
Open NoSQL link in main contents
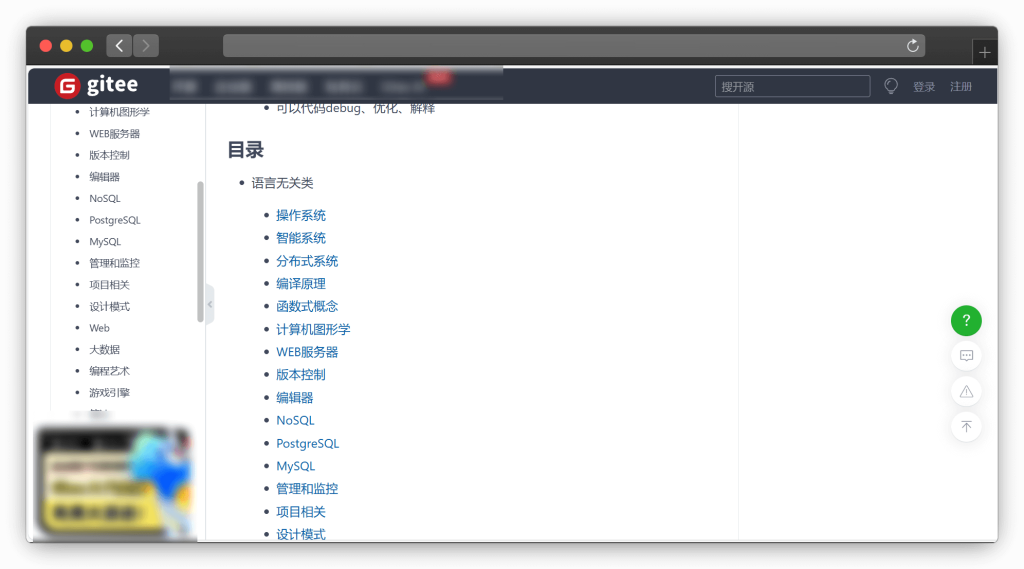coord(295,420)
